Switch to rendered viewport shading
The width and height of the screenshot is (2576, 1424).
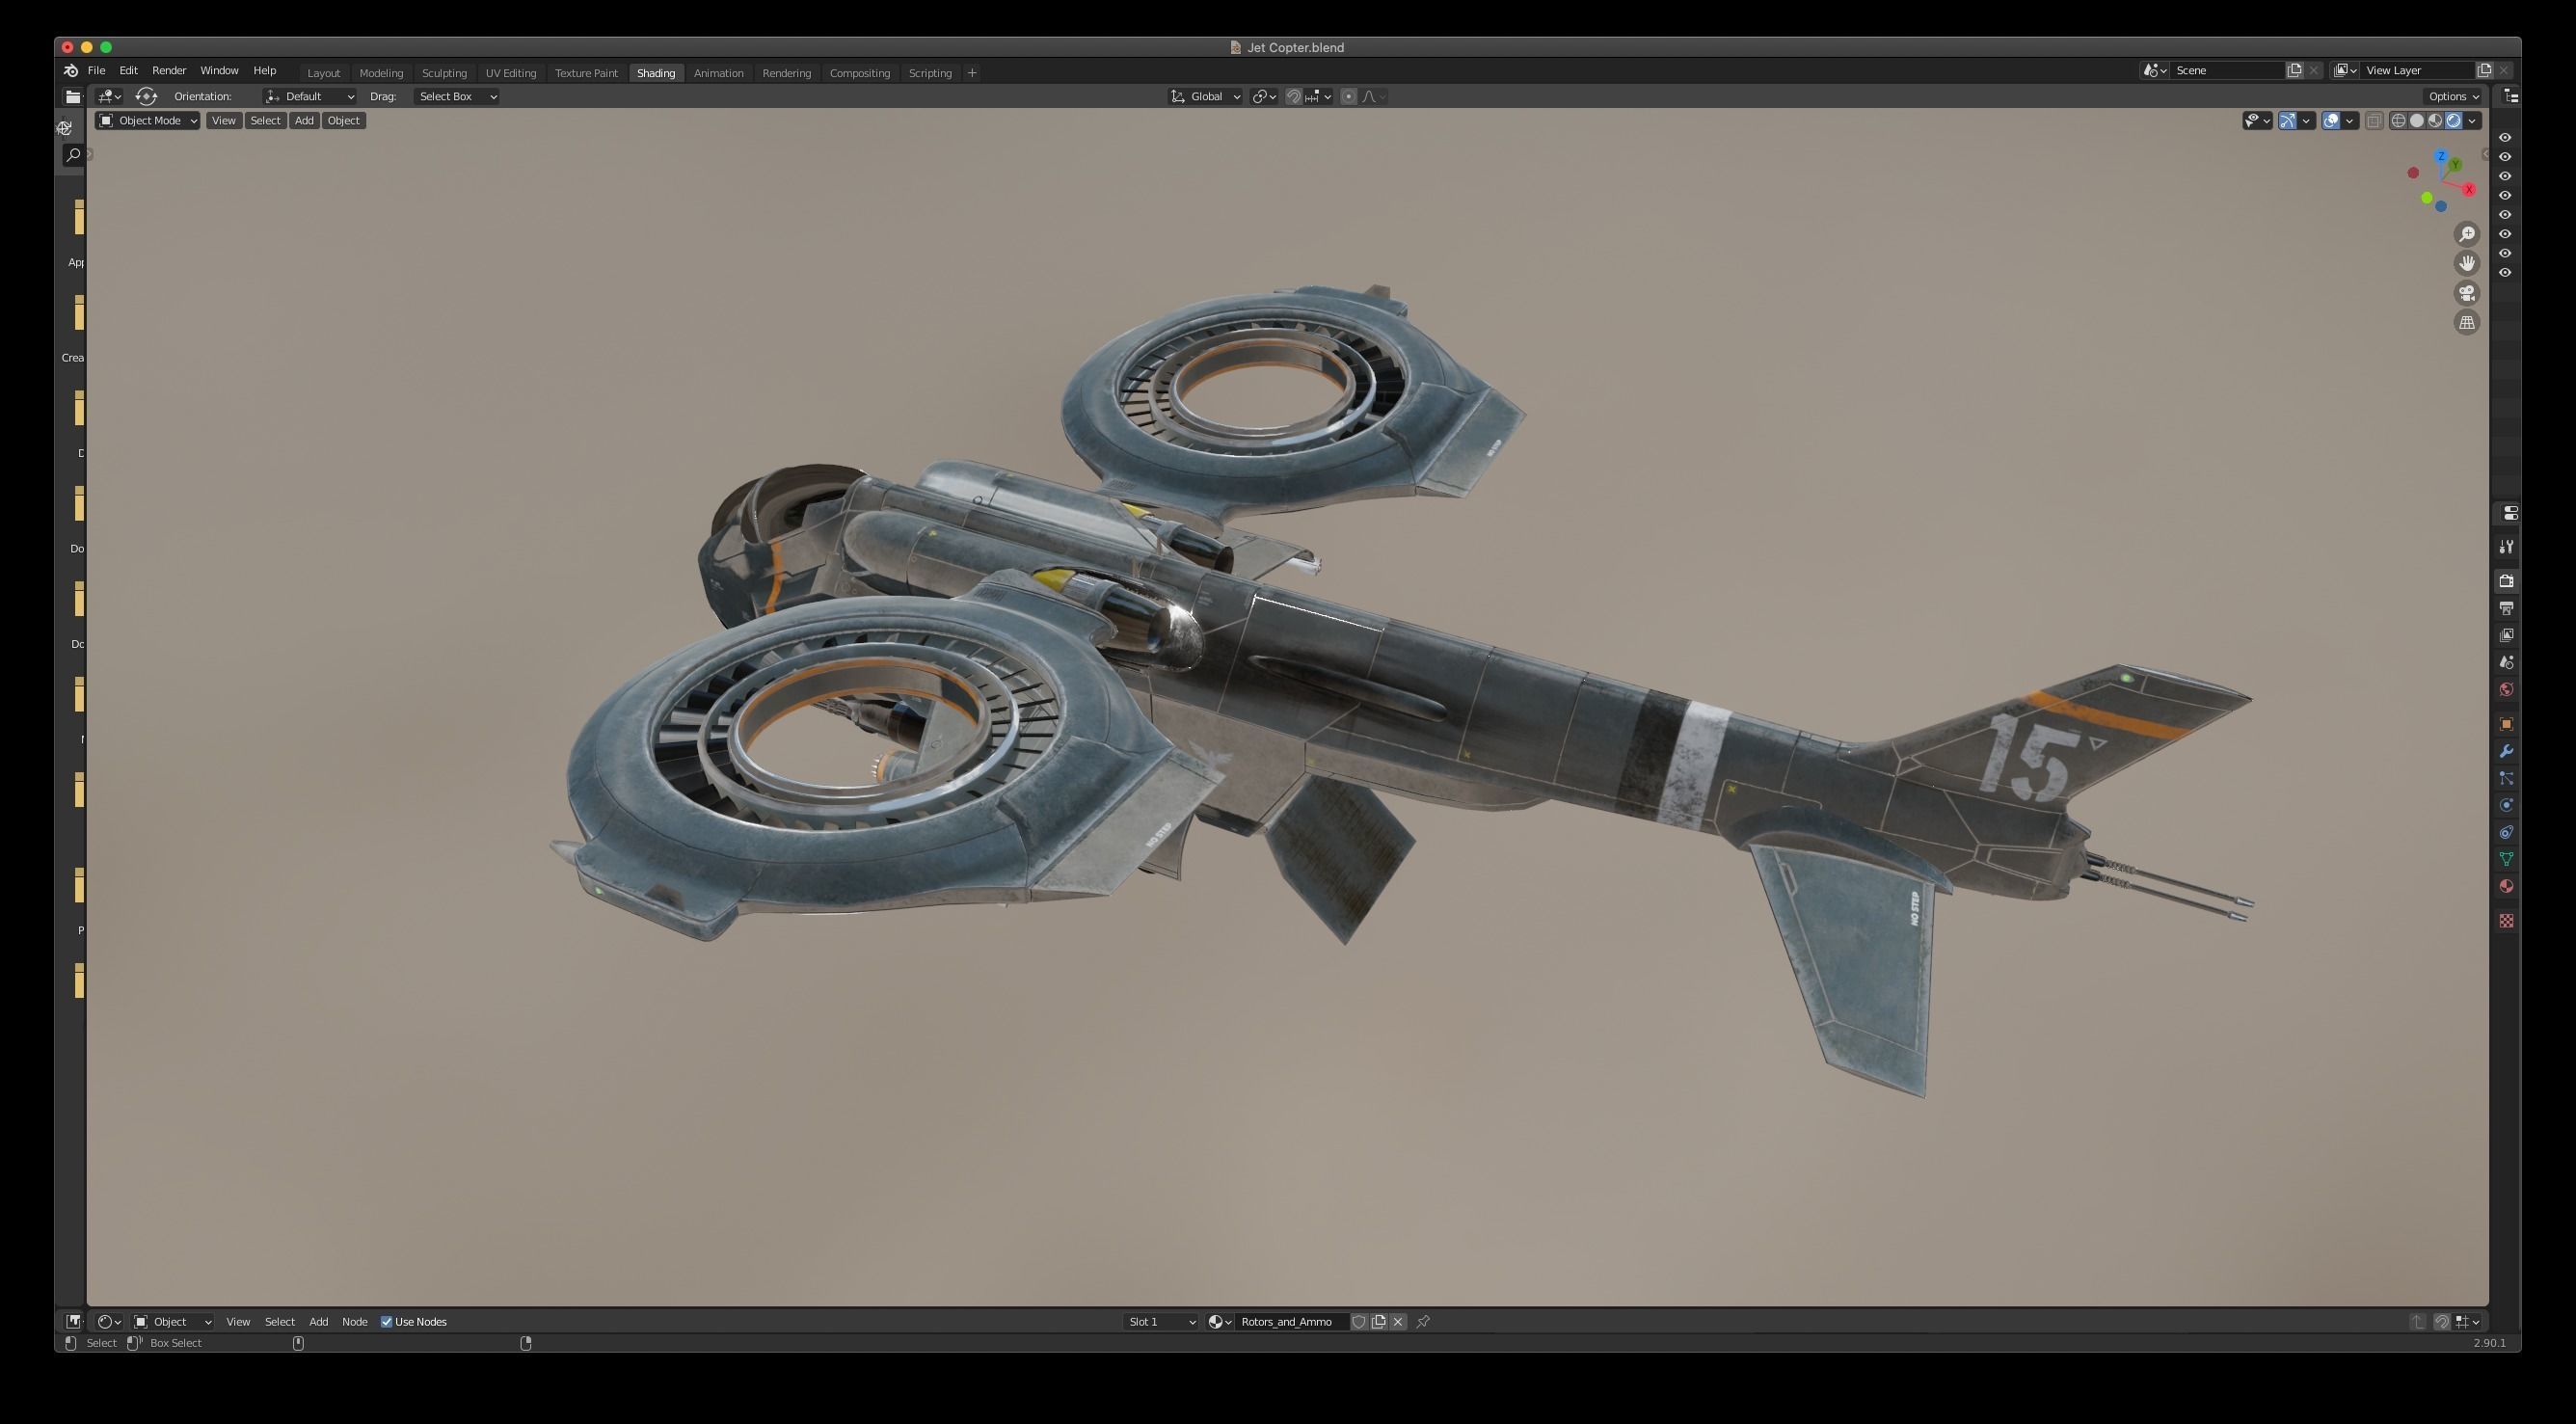coord(2453,121)
